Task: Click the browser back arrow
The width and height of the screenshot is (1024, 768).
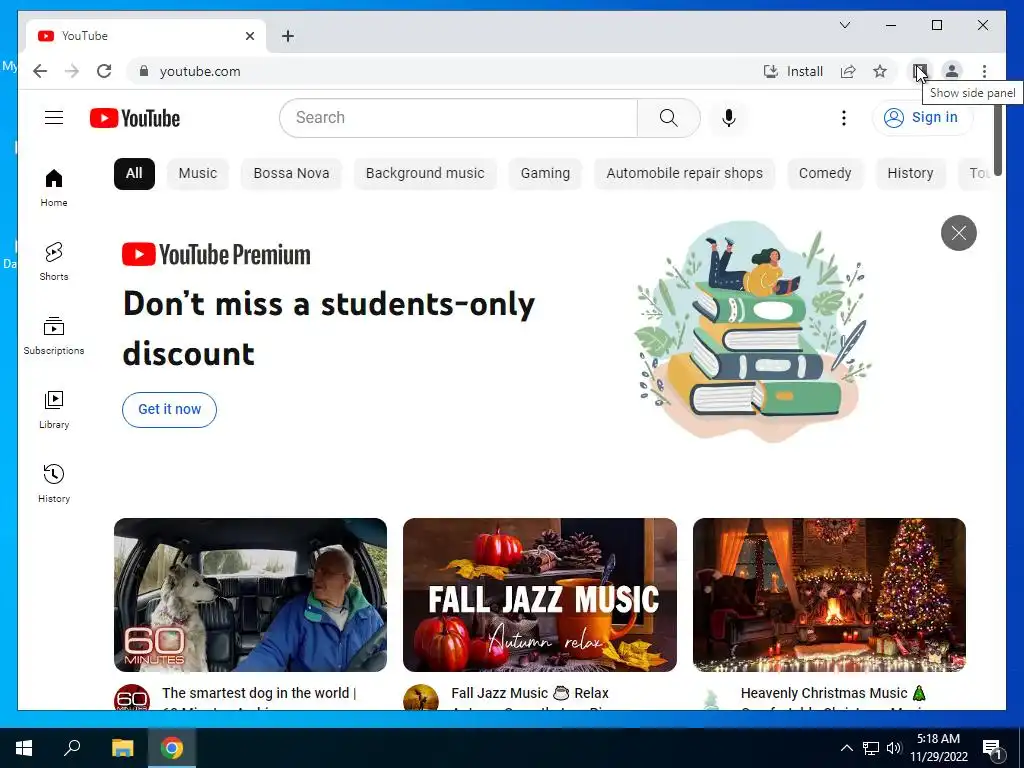Action: click(x=40, y=71)
